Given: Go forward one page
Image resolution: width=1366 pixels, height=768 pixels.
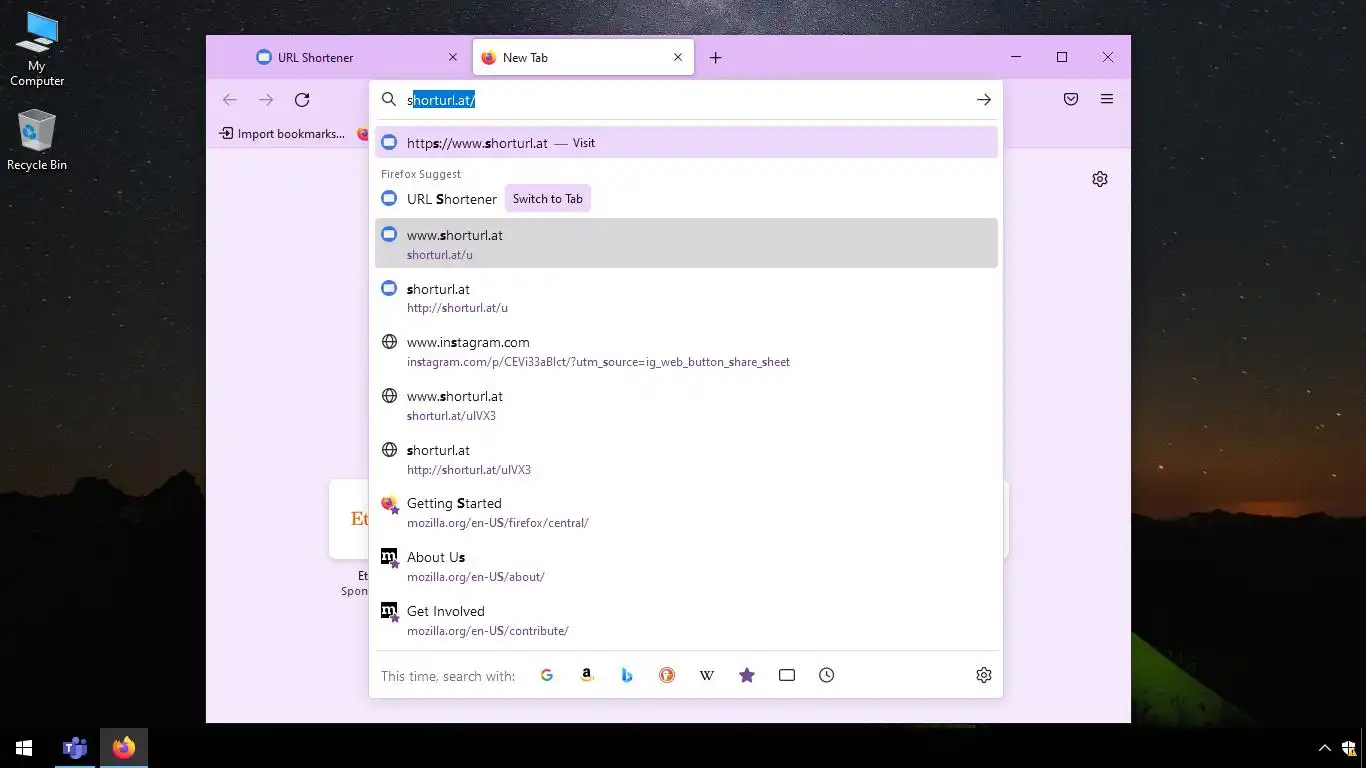Looking at the screenshot, I should [266, 99].
